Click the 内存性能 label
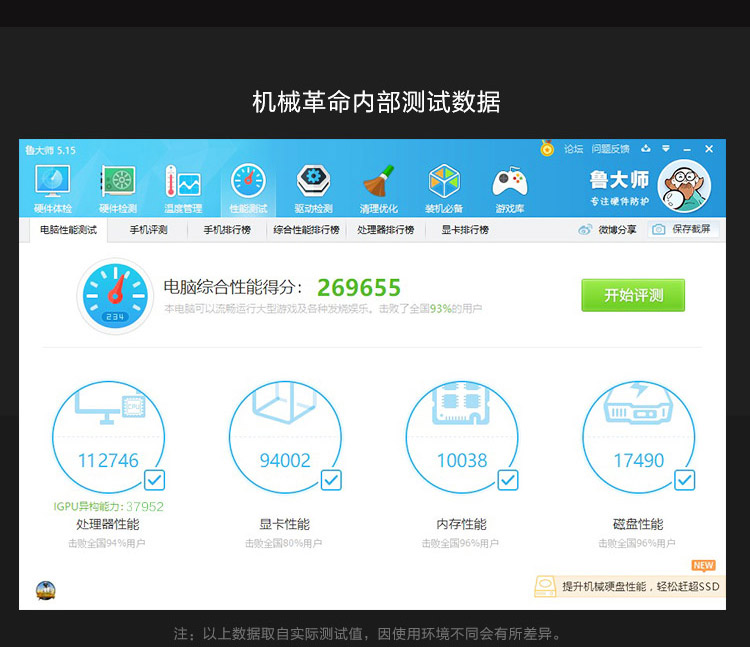The image size is (750, 647). 461,524
